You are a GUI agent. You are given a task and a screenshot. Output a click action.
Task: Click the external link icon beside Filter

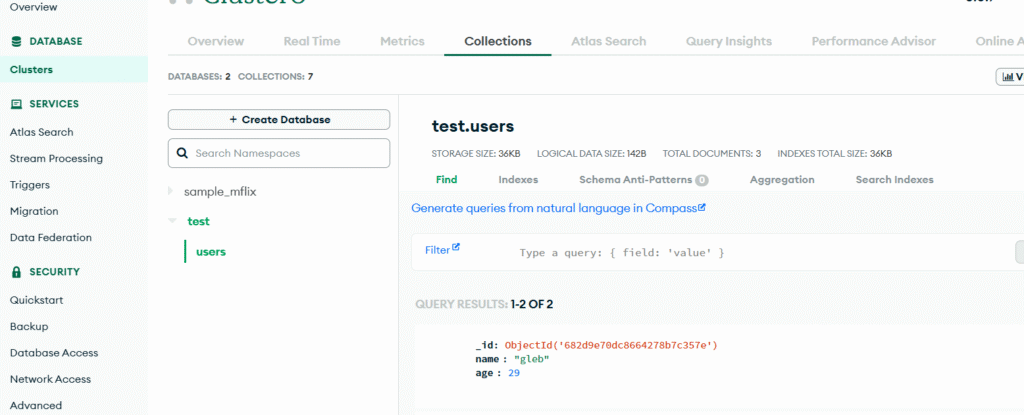[456, 248]
